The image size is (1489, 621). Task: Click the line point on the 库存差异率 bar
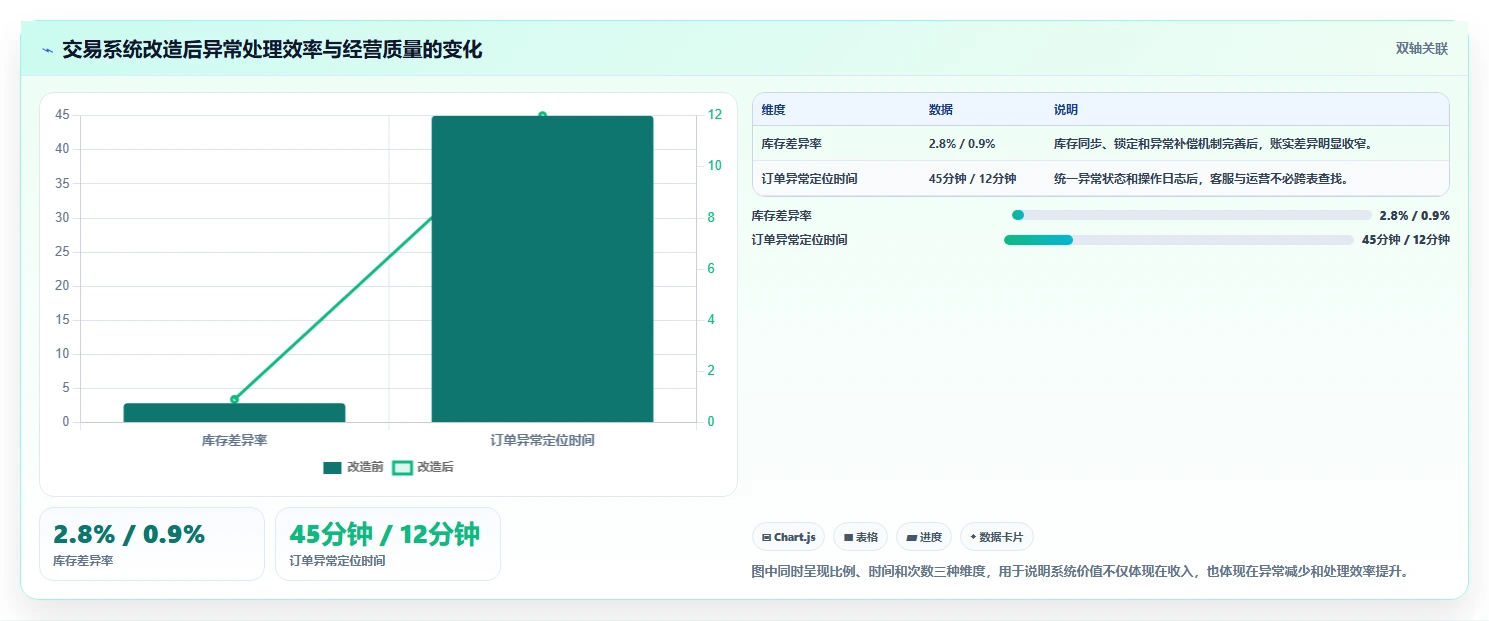234,399
